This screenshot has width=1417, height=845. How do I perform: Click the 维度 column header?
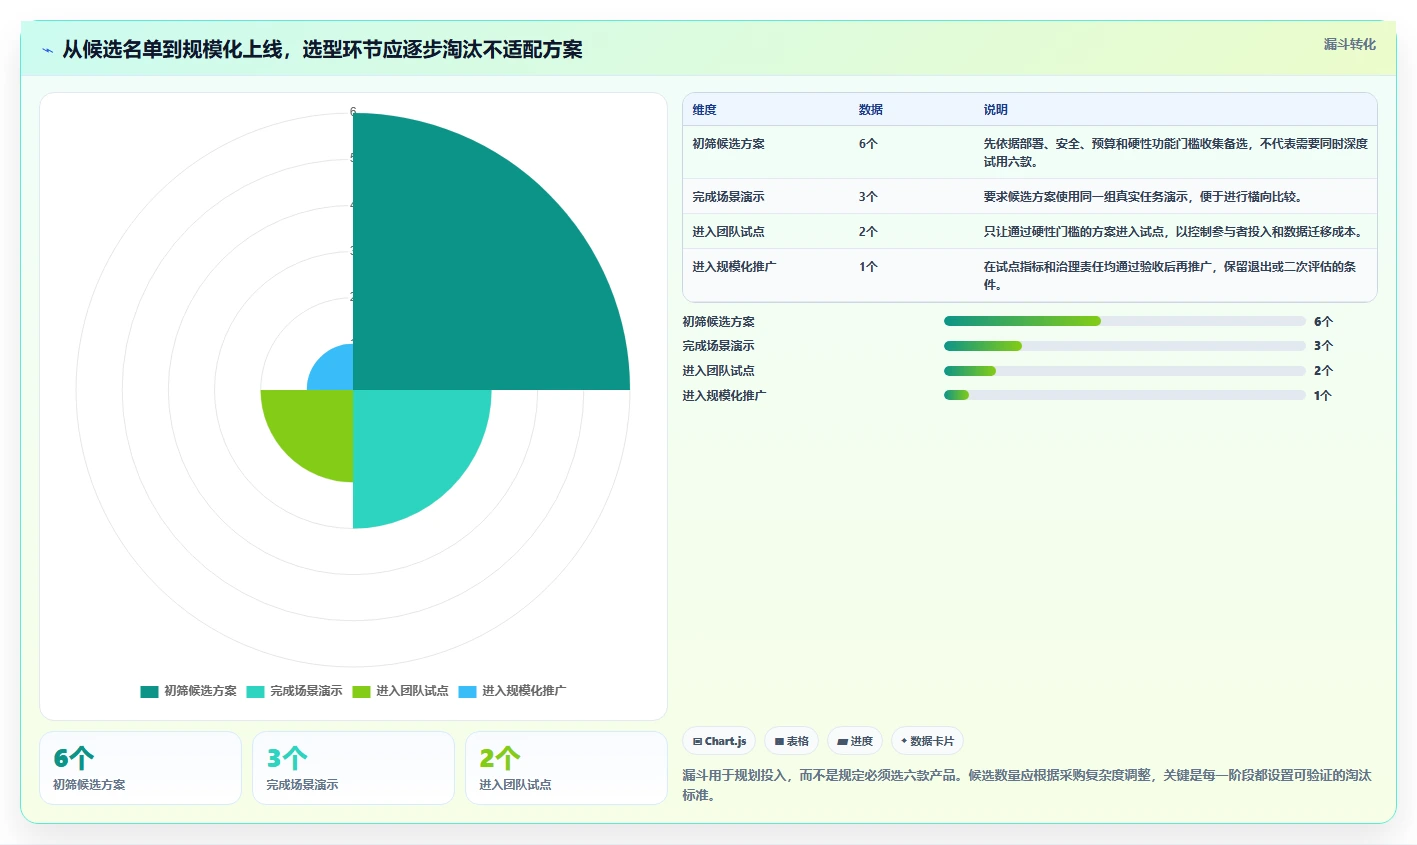point(704,110)
